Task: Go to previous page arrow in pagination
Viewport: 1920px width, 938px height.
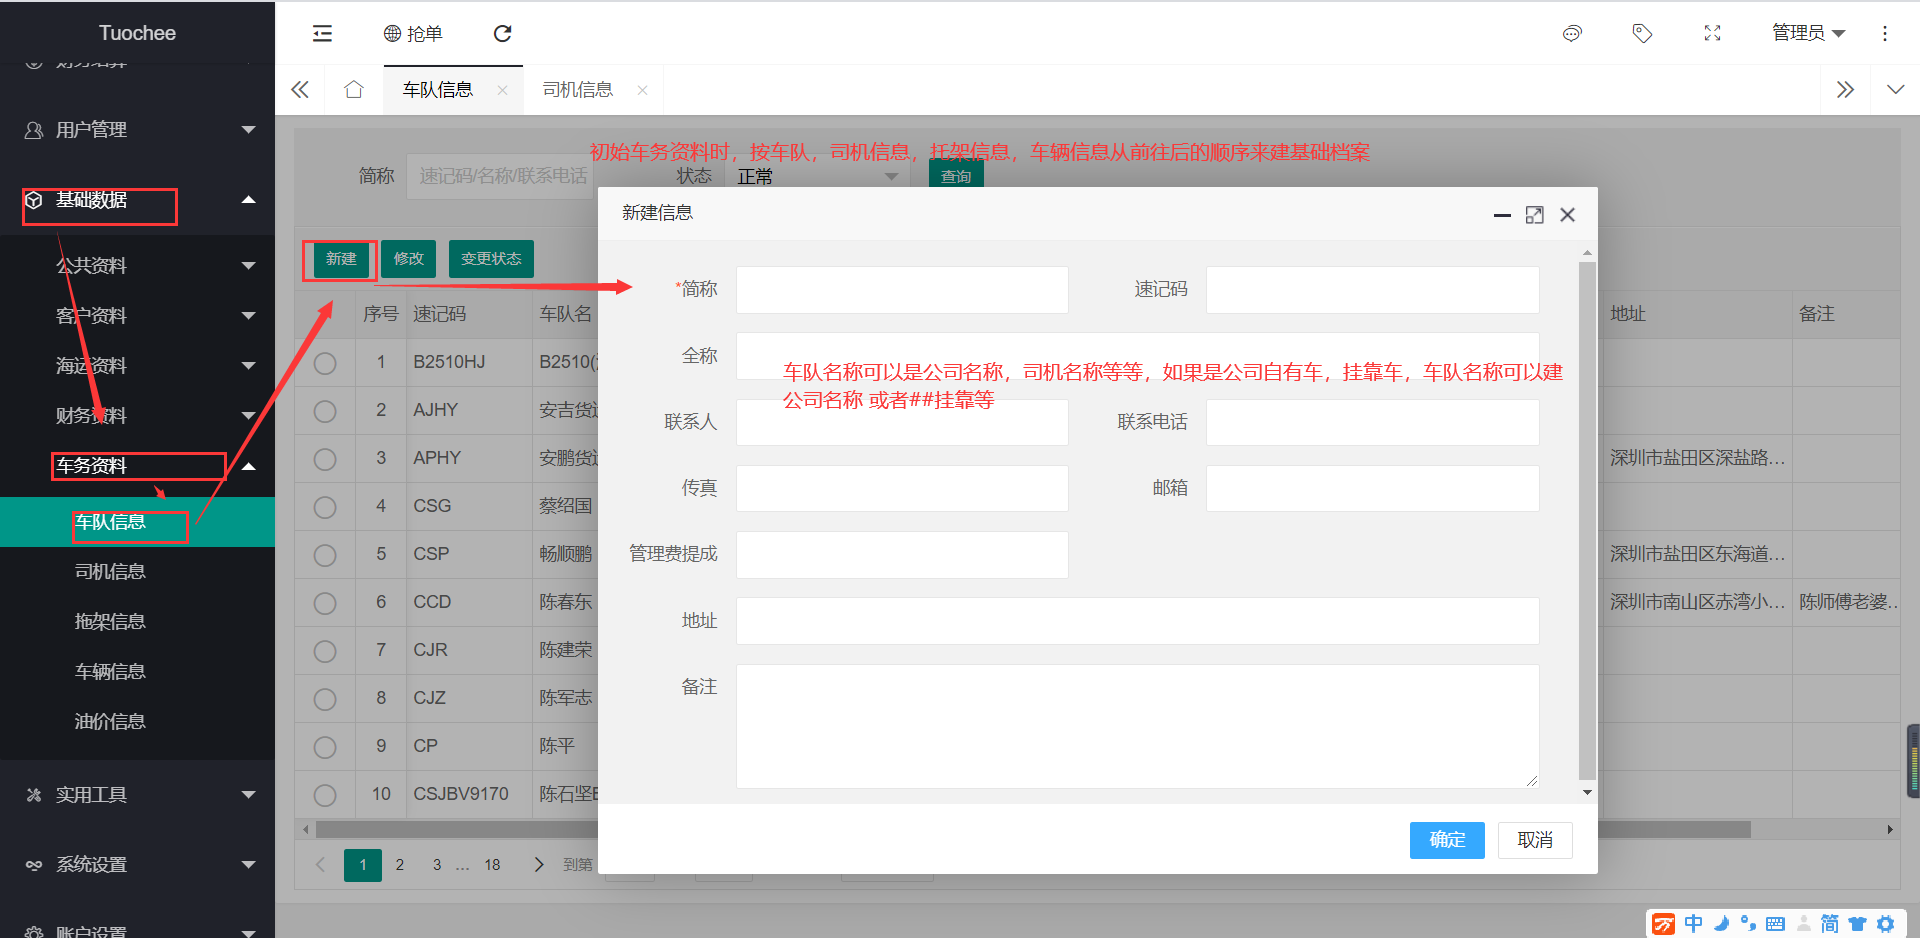Action: 320,864
